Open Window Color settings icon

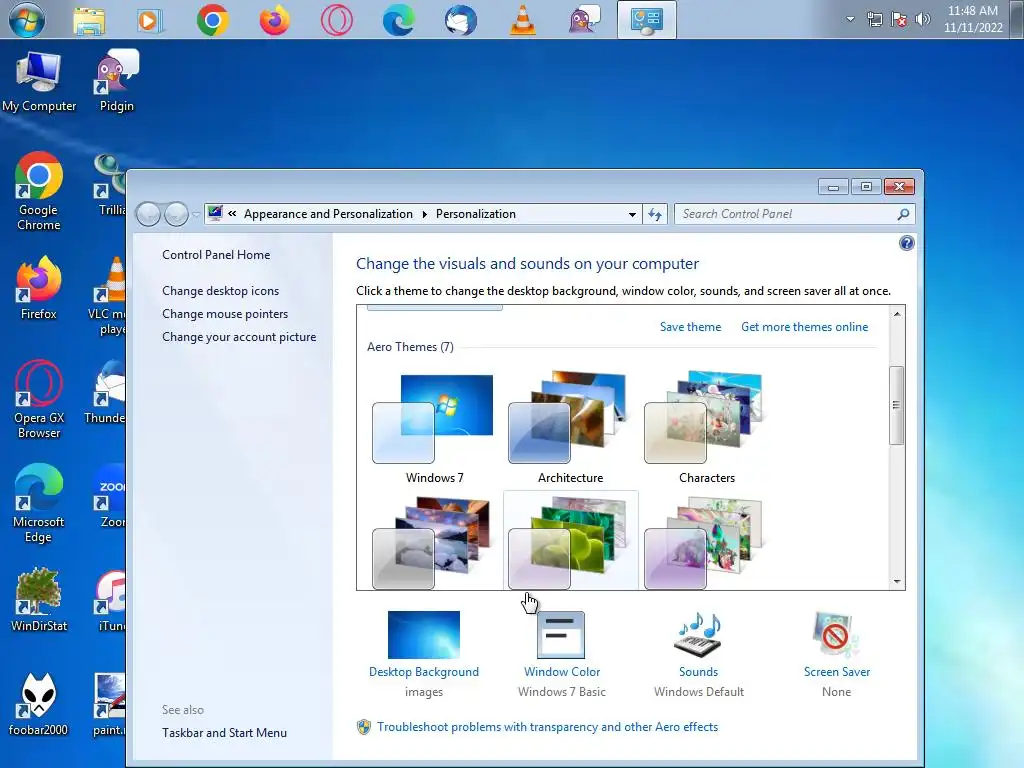point(561,635)
